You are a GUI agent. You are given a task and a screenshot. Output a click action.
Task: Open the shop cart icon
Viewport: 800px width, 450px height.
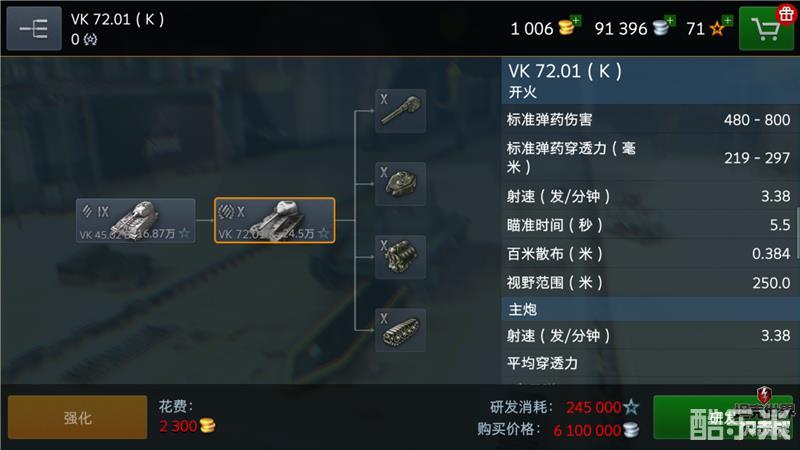[766, 29]
